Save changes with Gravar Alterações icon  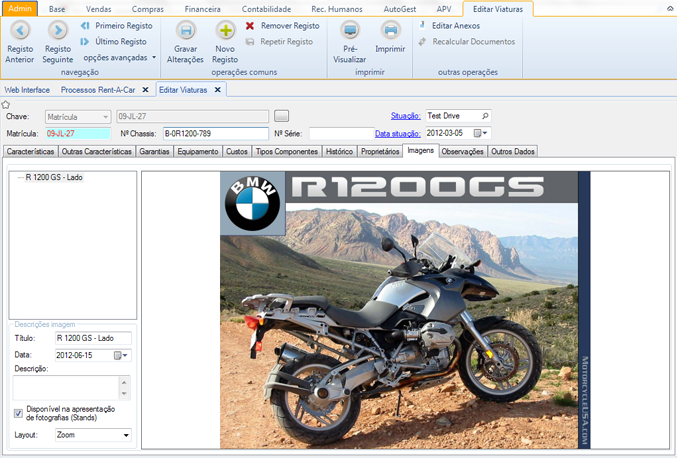click(x=185, y=32)
